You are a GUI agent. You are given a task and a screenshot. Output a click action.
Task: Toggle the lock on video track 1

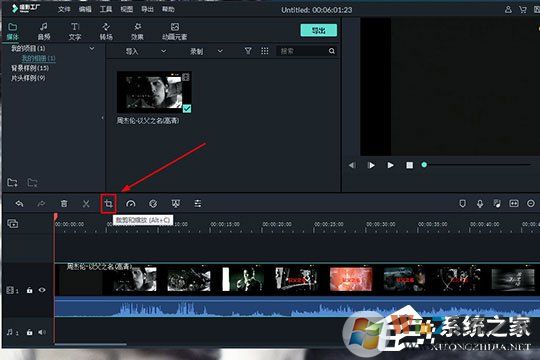[30, 290]
